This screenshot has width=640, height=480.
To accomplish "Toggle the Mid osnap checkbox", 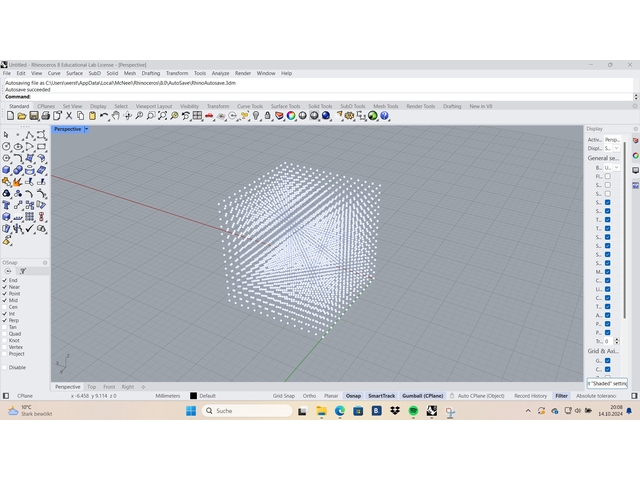I will click(x=5, y=300).
